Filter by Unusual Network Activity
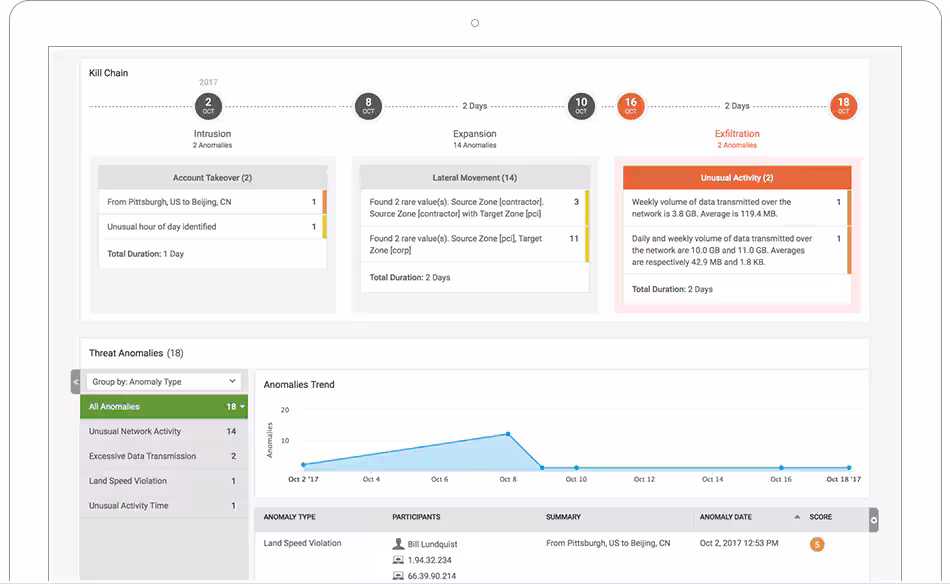The height and width of the screenshot is (584, 950). (135, 432)
